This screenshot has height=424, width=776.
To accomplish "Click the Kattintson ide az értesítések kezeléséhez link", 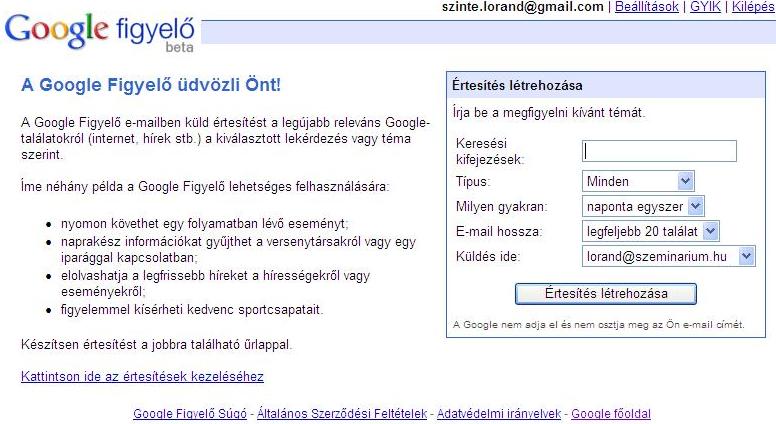I will 142,377.
